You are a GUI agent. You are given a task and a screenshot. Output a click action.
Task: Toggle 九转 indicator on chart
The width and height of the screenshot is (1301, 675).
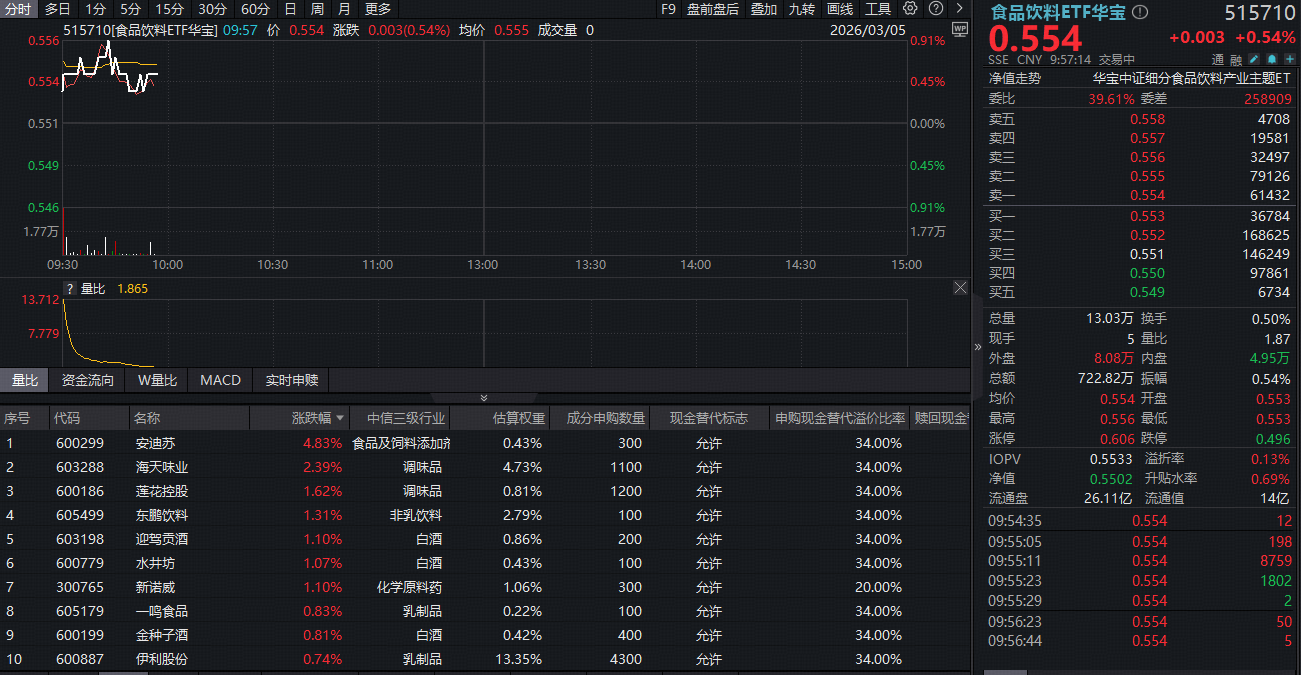pos(801,9)
